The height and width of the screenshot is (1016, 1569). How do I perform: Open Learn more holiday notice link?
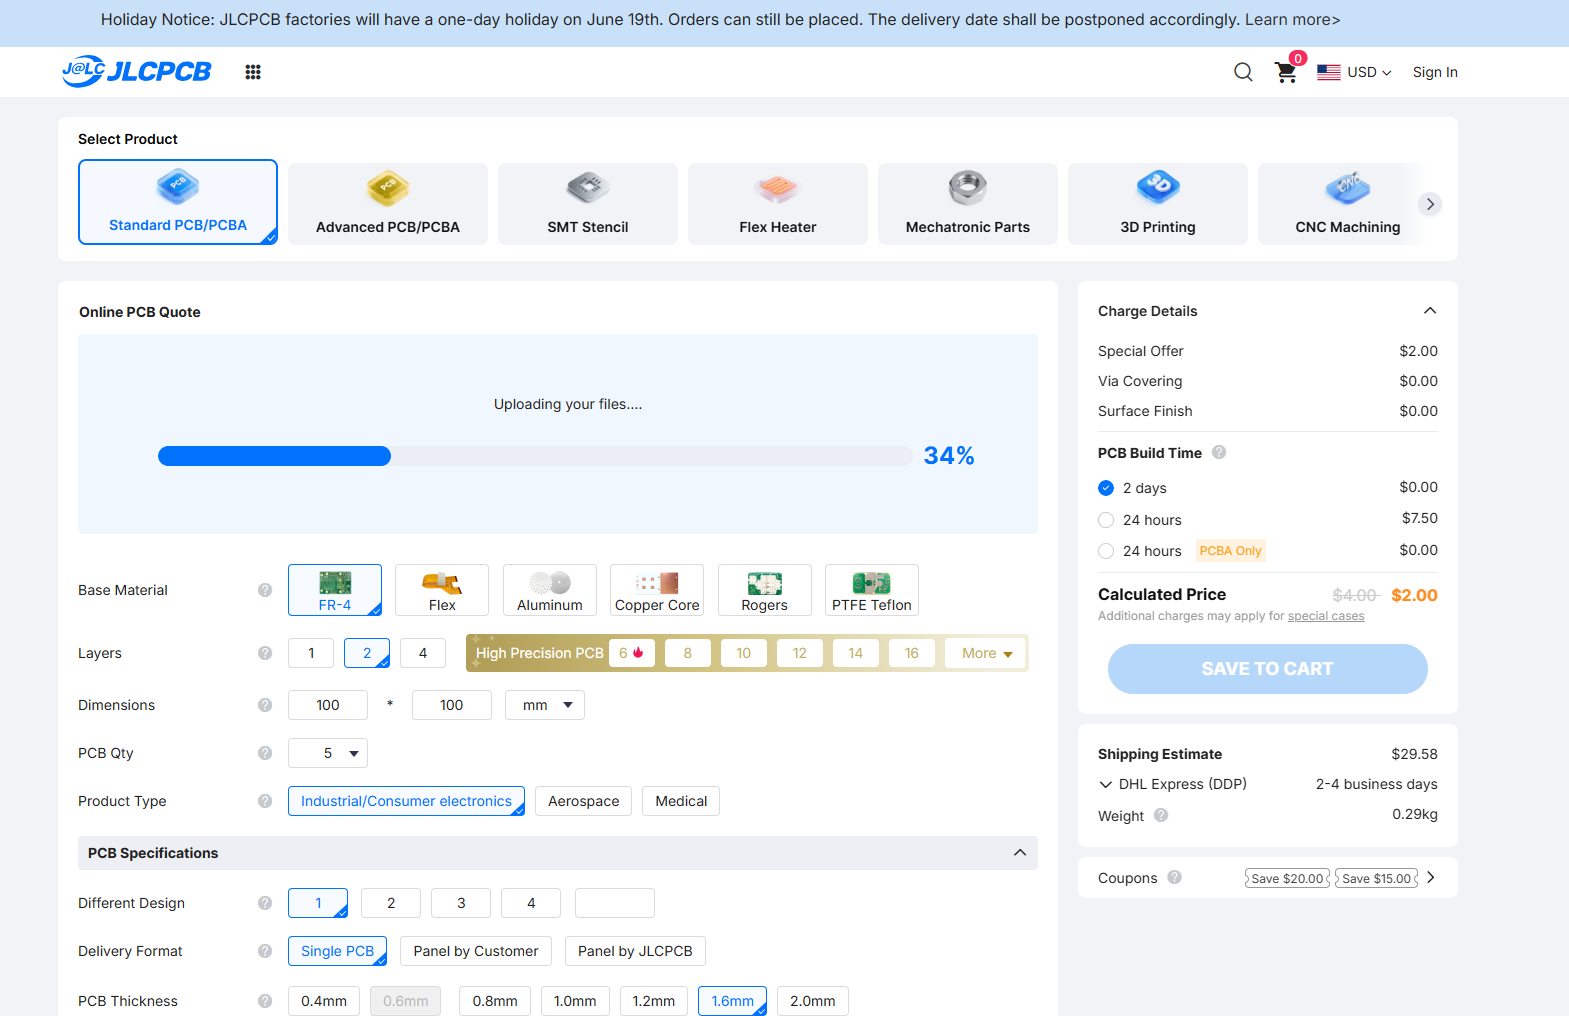pos(1292,20)
